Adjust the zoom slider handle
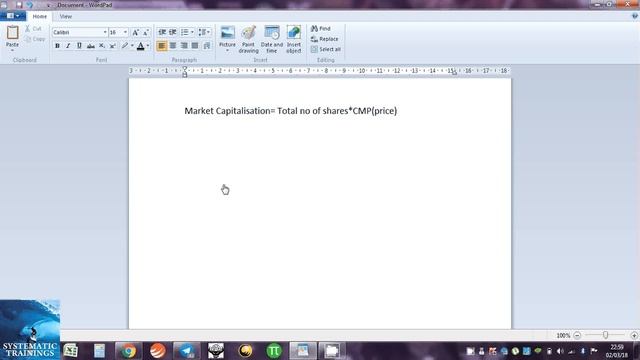 coord(605,335)
